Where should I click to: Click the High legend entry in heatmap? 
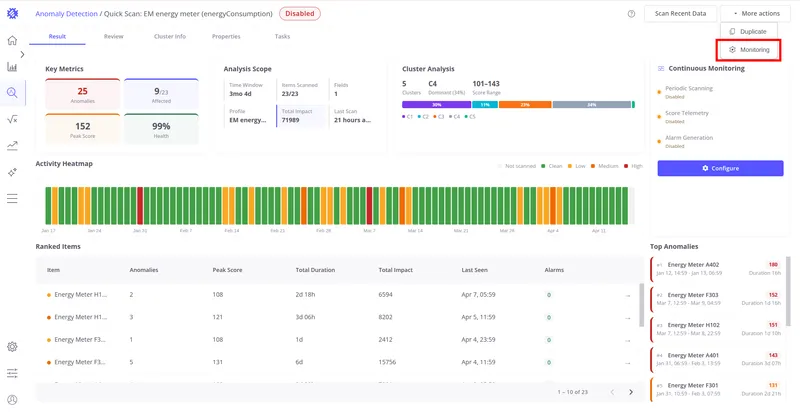(x=633, y=166)
